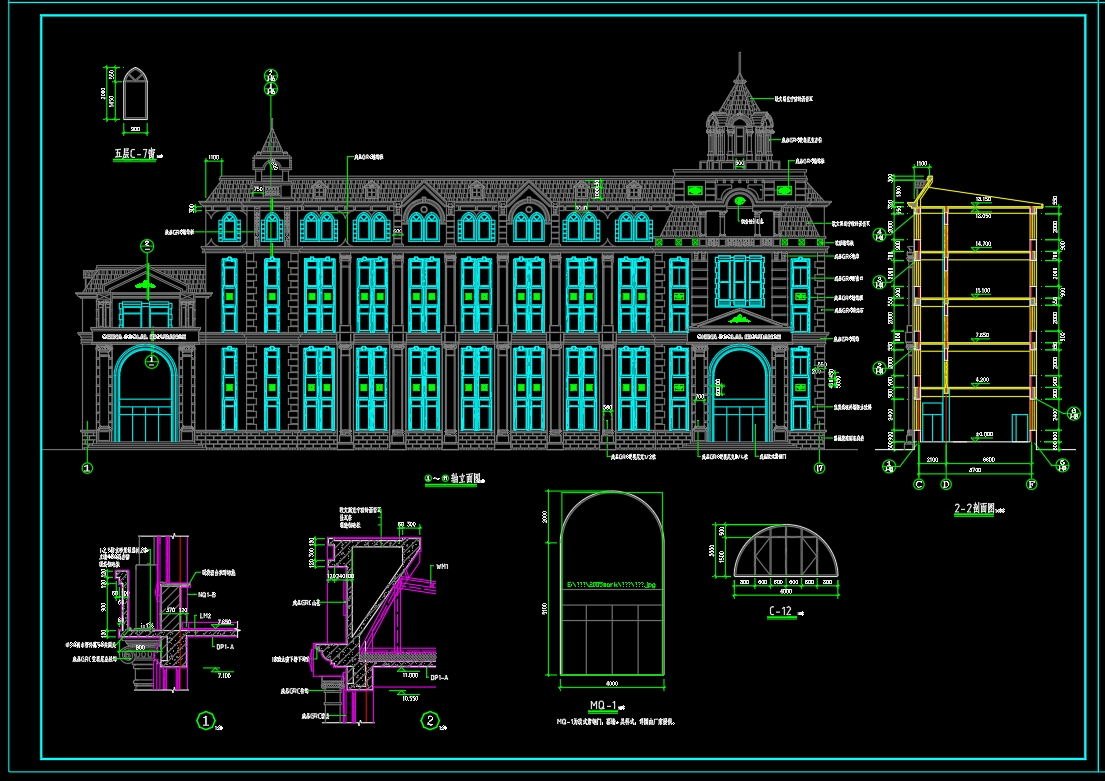Viewport: 1105px width, 781px height.
Task: Click the detail marker 1 circle below left detail
Action: [x=206, y=720]
